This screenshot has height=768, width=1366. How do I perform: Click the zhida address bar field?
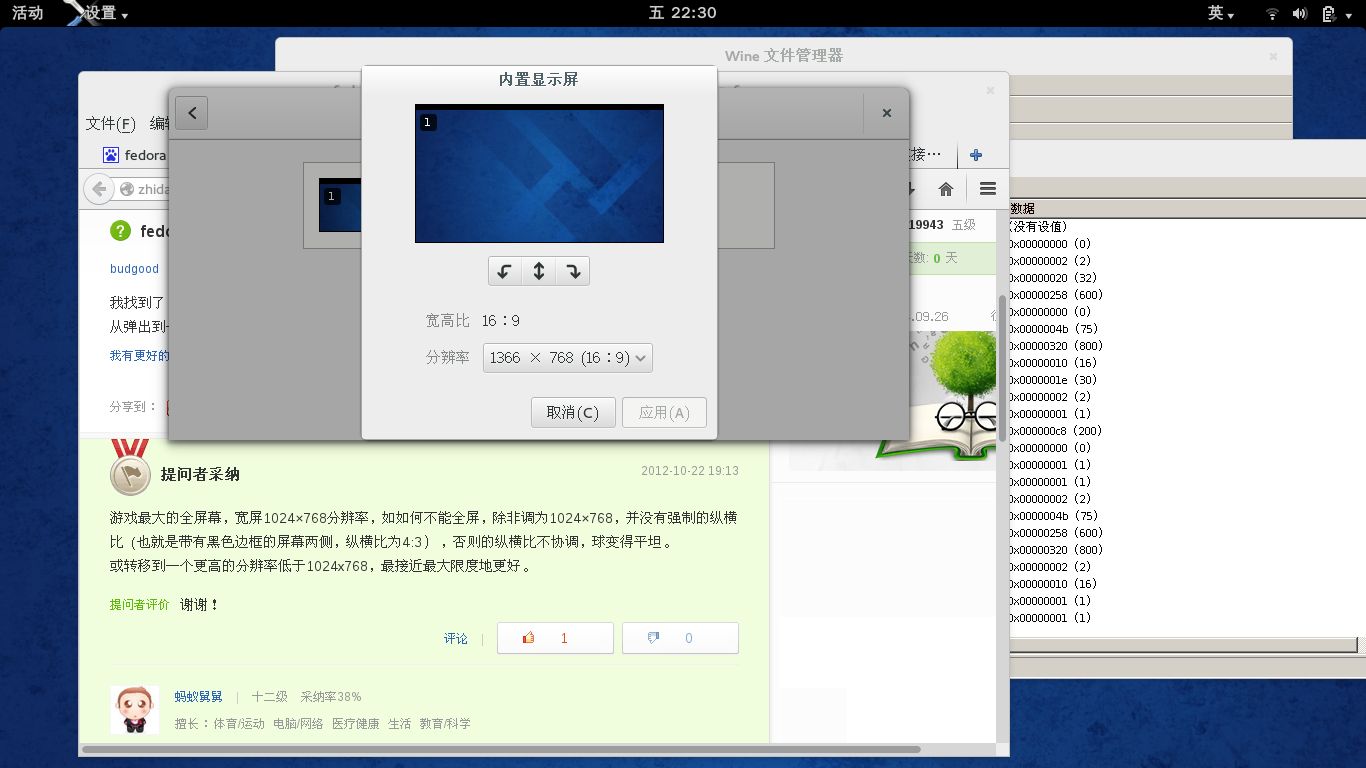point(140,189)
